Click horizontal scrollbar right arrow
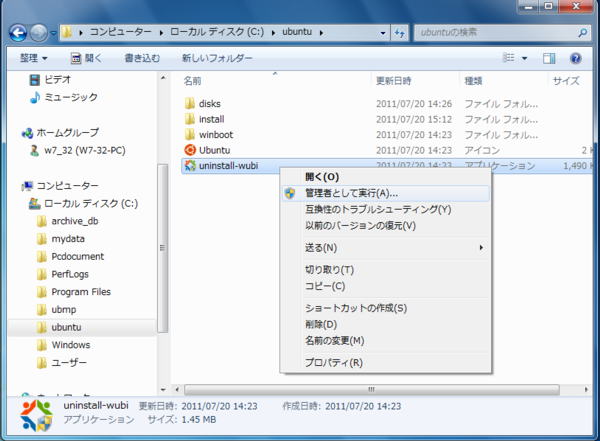The width and height of the screenshot is (600, 441). point(586,390)
